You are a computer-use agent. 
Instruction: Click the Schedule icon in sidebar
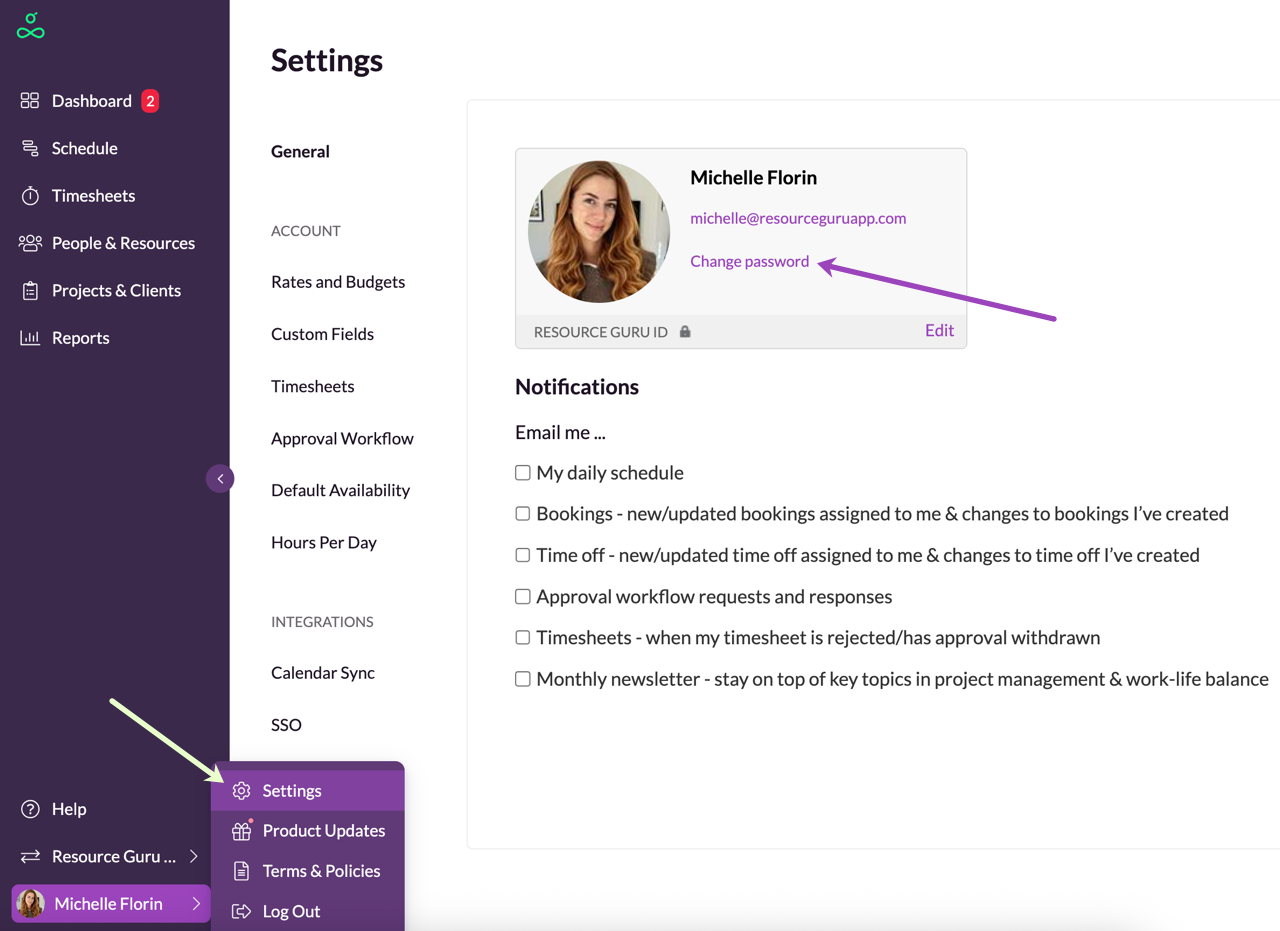pos(30,148)
